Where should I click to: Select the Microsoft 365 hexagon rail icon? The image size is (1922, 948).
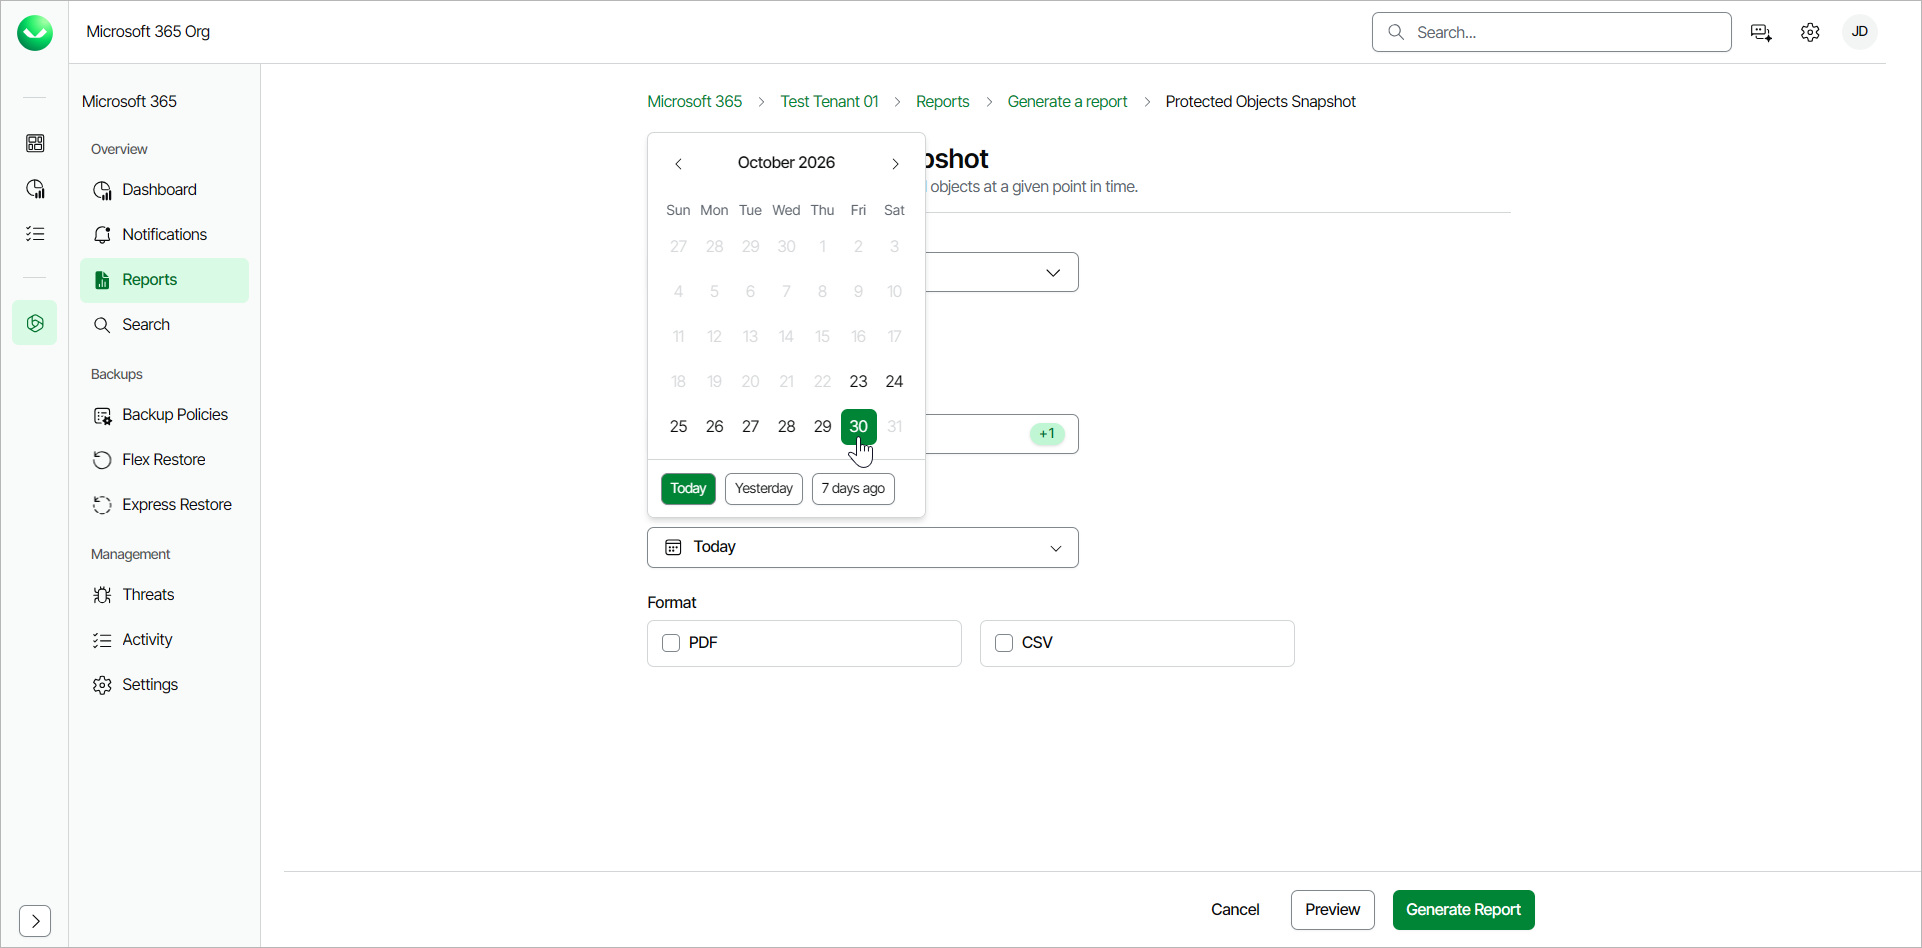[35, 323]
